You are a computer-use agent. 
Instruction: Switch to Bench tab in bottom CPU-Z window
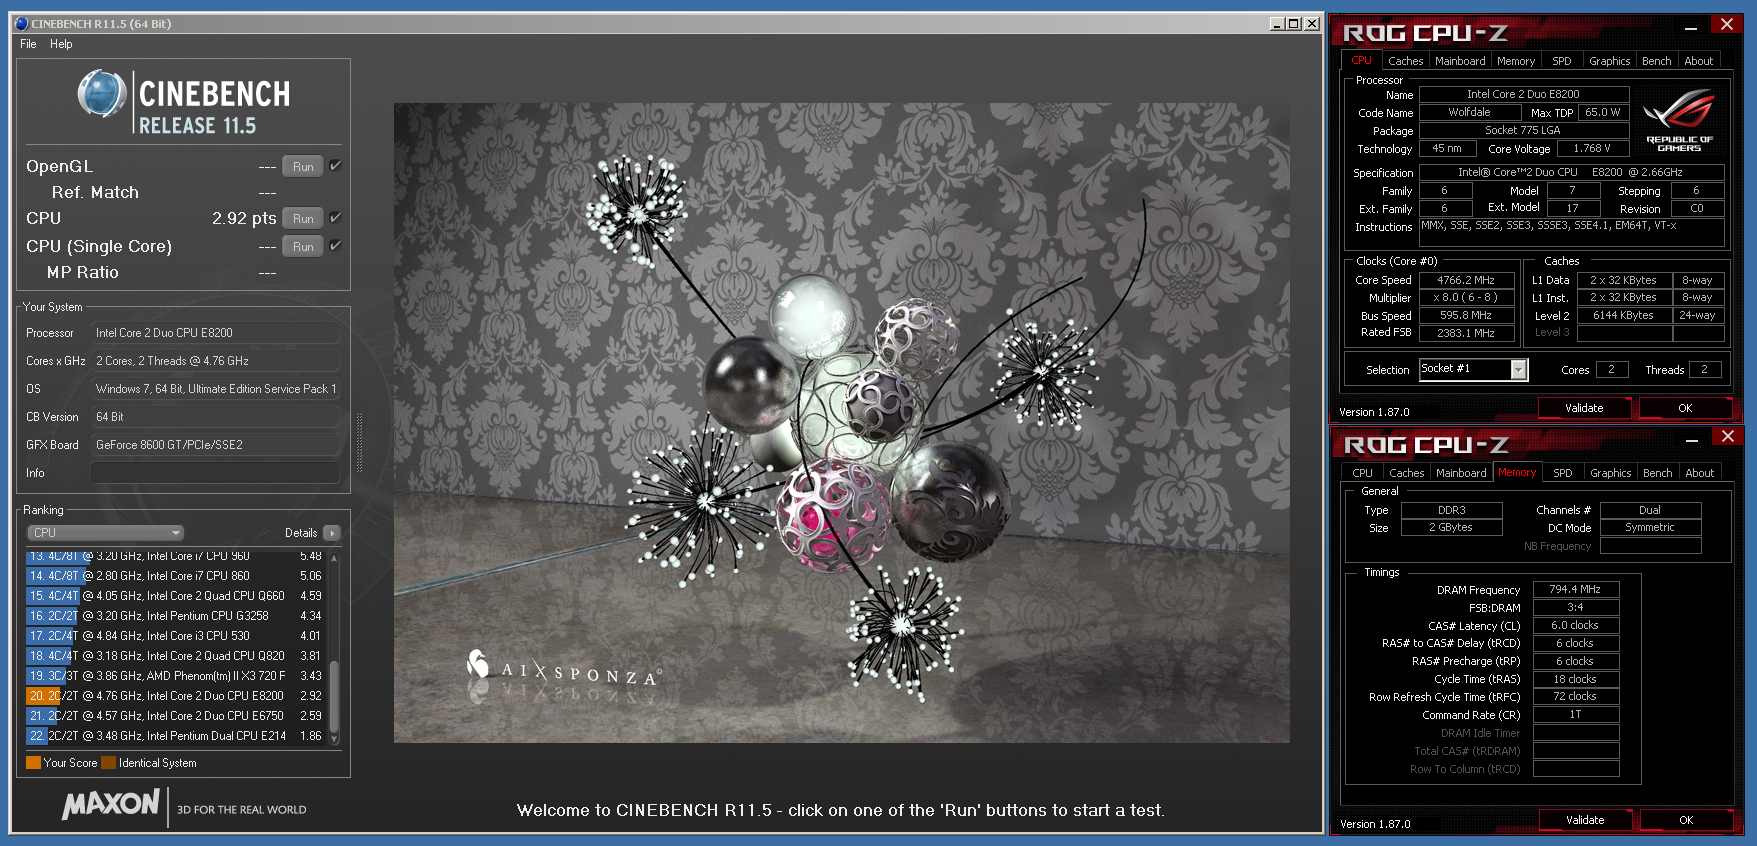click(x=1657, y=473)
